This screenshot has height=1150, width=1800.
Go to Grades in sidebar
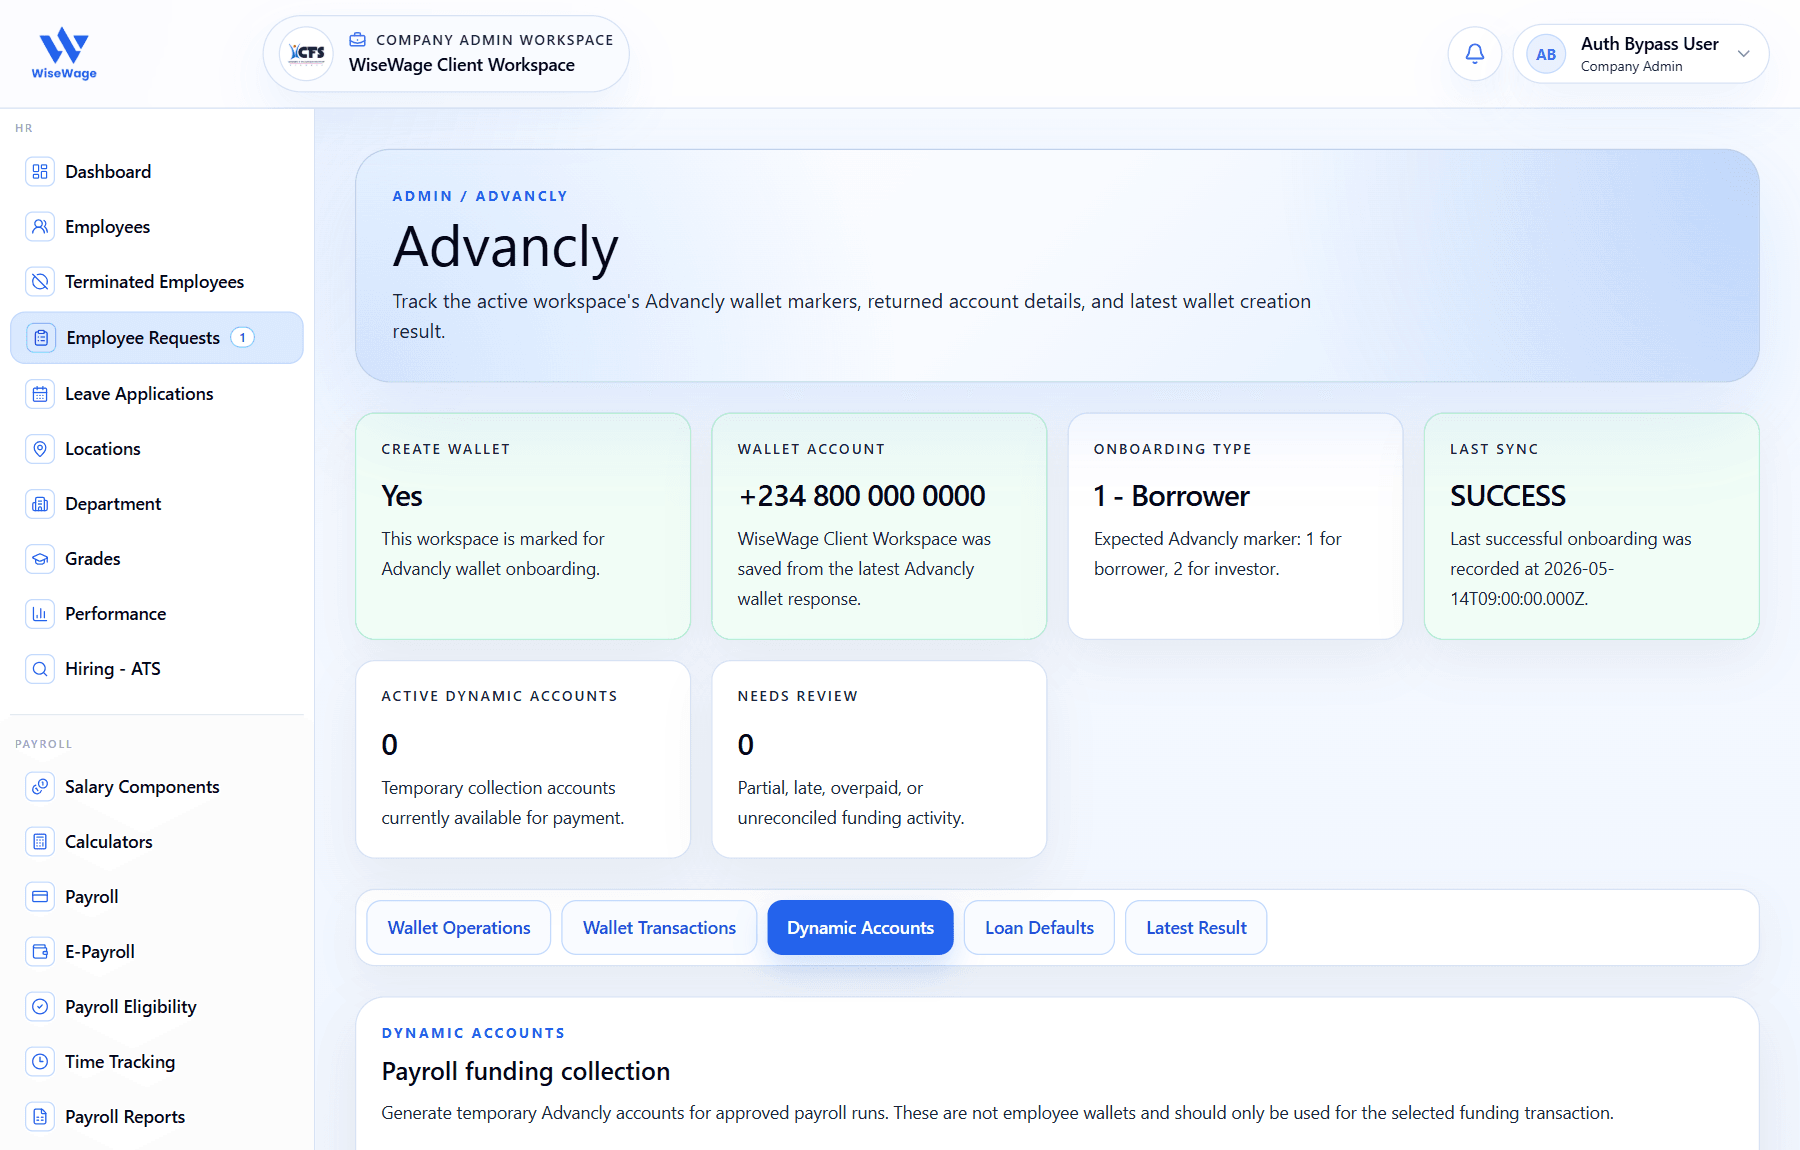(157, 559)
